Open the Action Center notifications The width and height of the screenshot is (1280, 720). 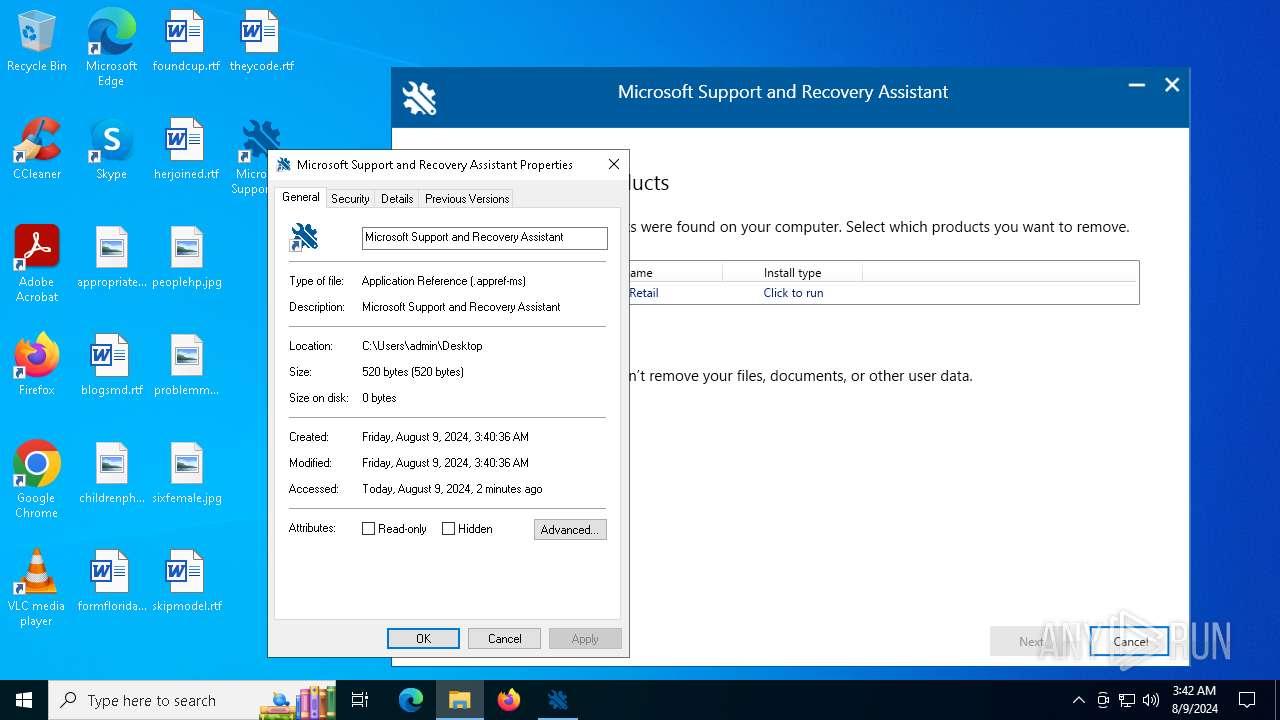1247,700
